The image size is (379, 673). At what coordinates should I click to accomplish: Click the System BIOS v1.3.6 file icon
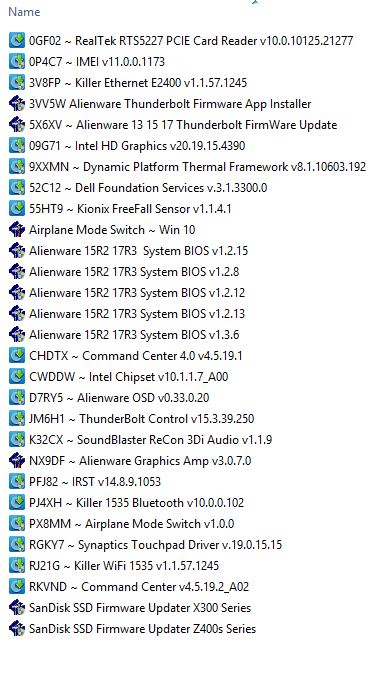(x=17, y=335)
